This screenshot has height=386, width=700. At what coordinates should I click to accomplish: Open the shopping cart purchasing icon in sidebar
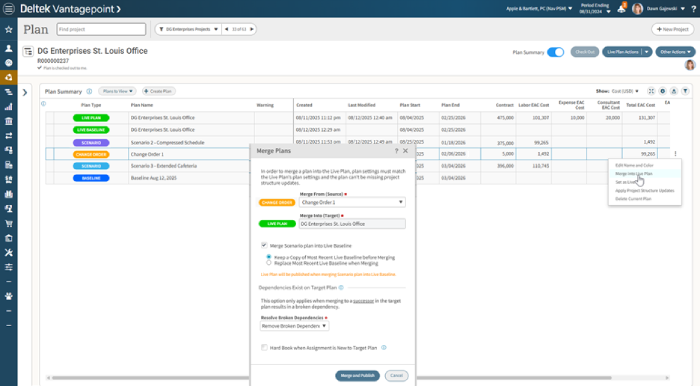tap(8, 223)
